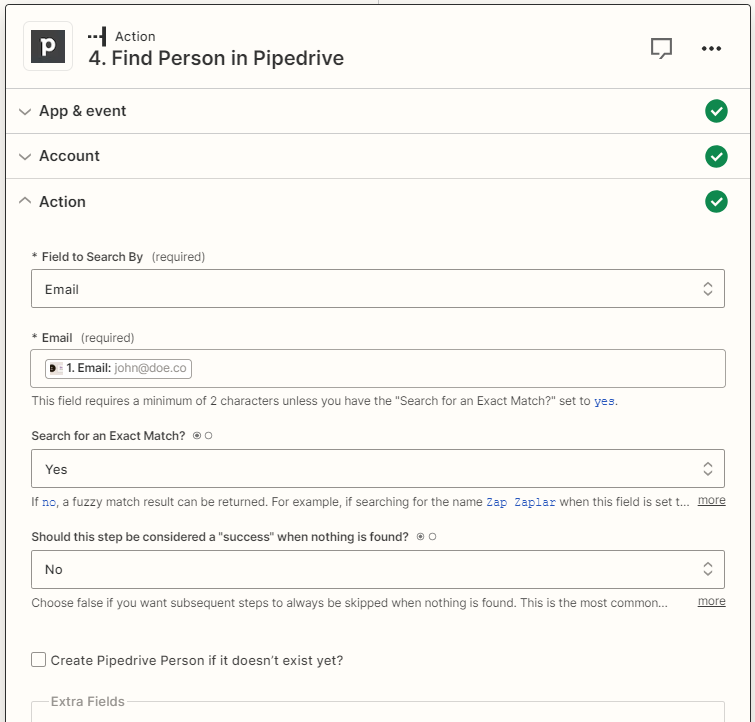The height and width of the screenshot is (722, 755).
Task: Click green checkmark beside App & event
Action: point(716,111)
